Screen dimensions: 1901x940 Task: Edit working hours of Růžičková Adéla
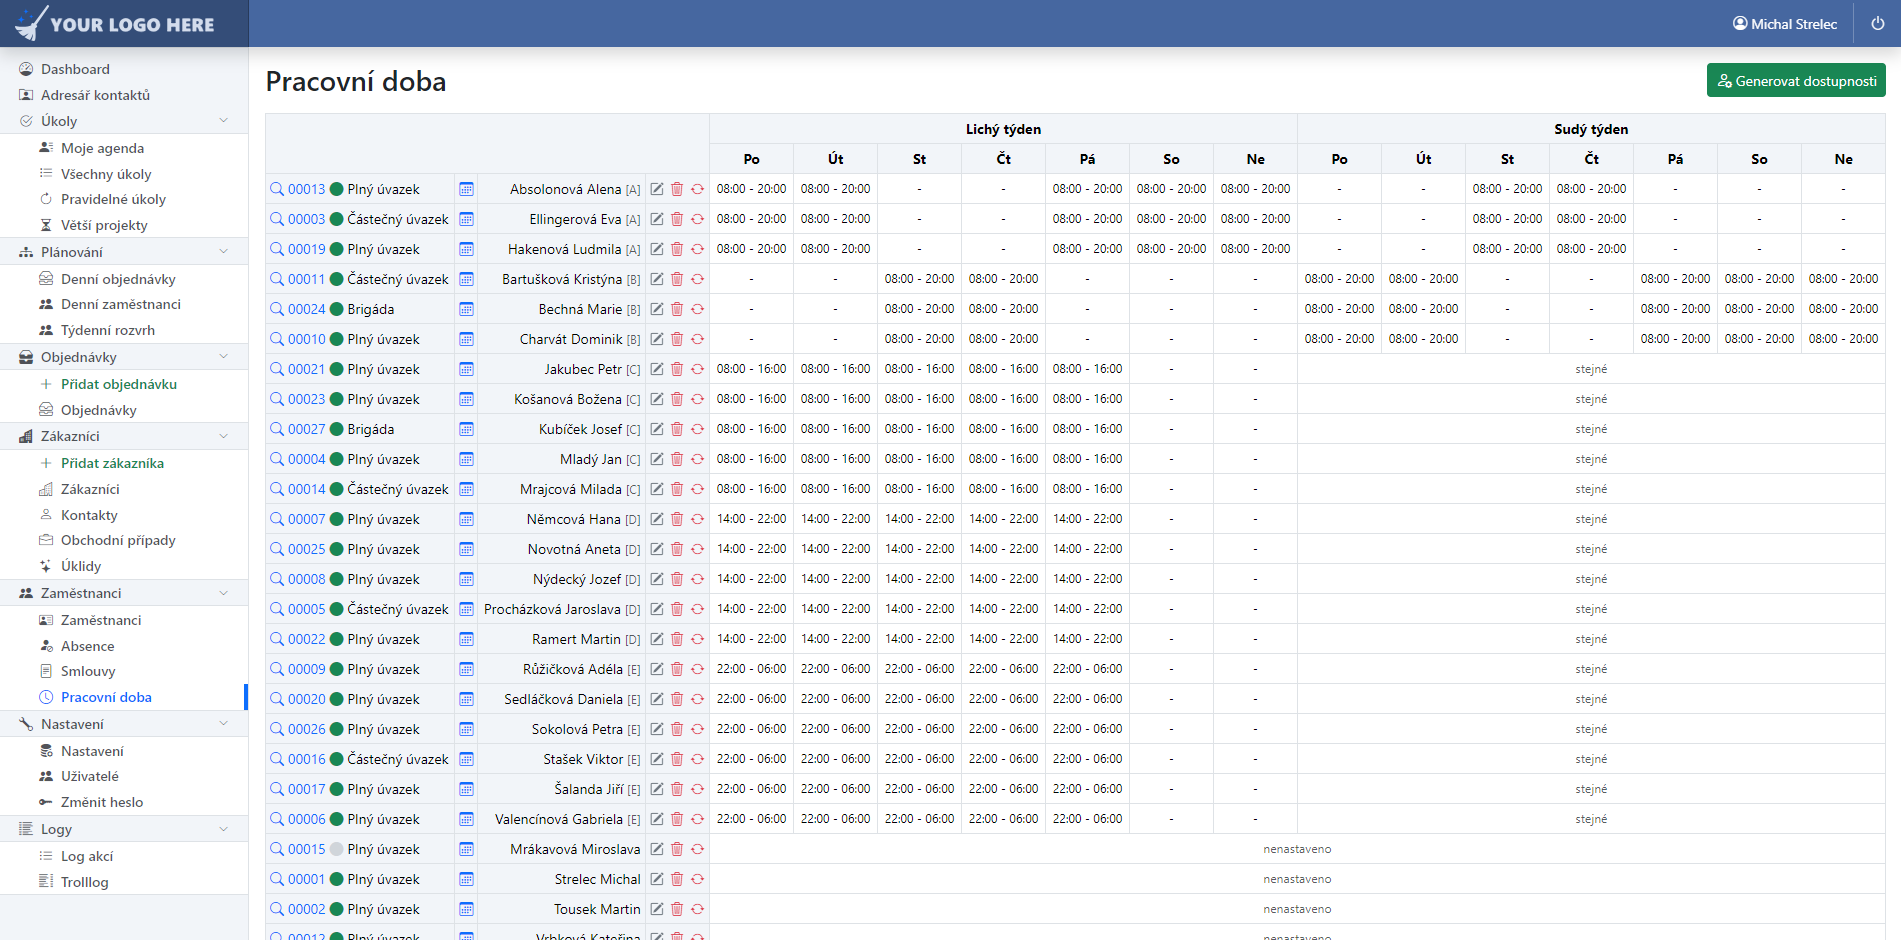pyautogui.click(x=657, y=669)
